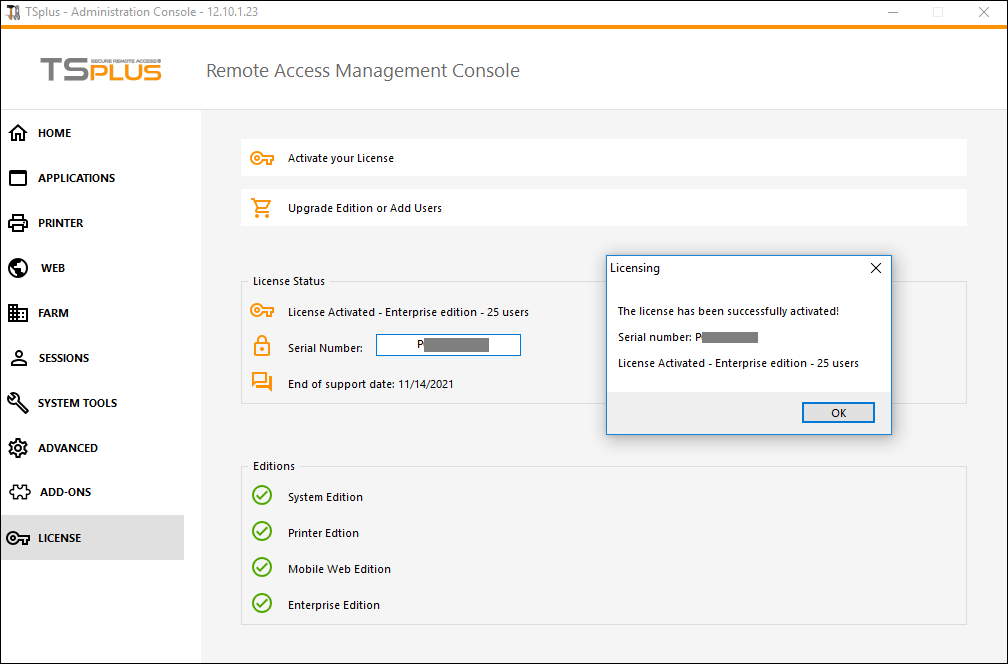Select the System Tools wrench icon
Viewport: 1008px width, 664px height.
[18, 403]
